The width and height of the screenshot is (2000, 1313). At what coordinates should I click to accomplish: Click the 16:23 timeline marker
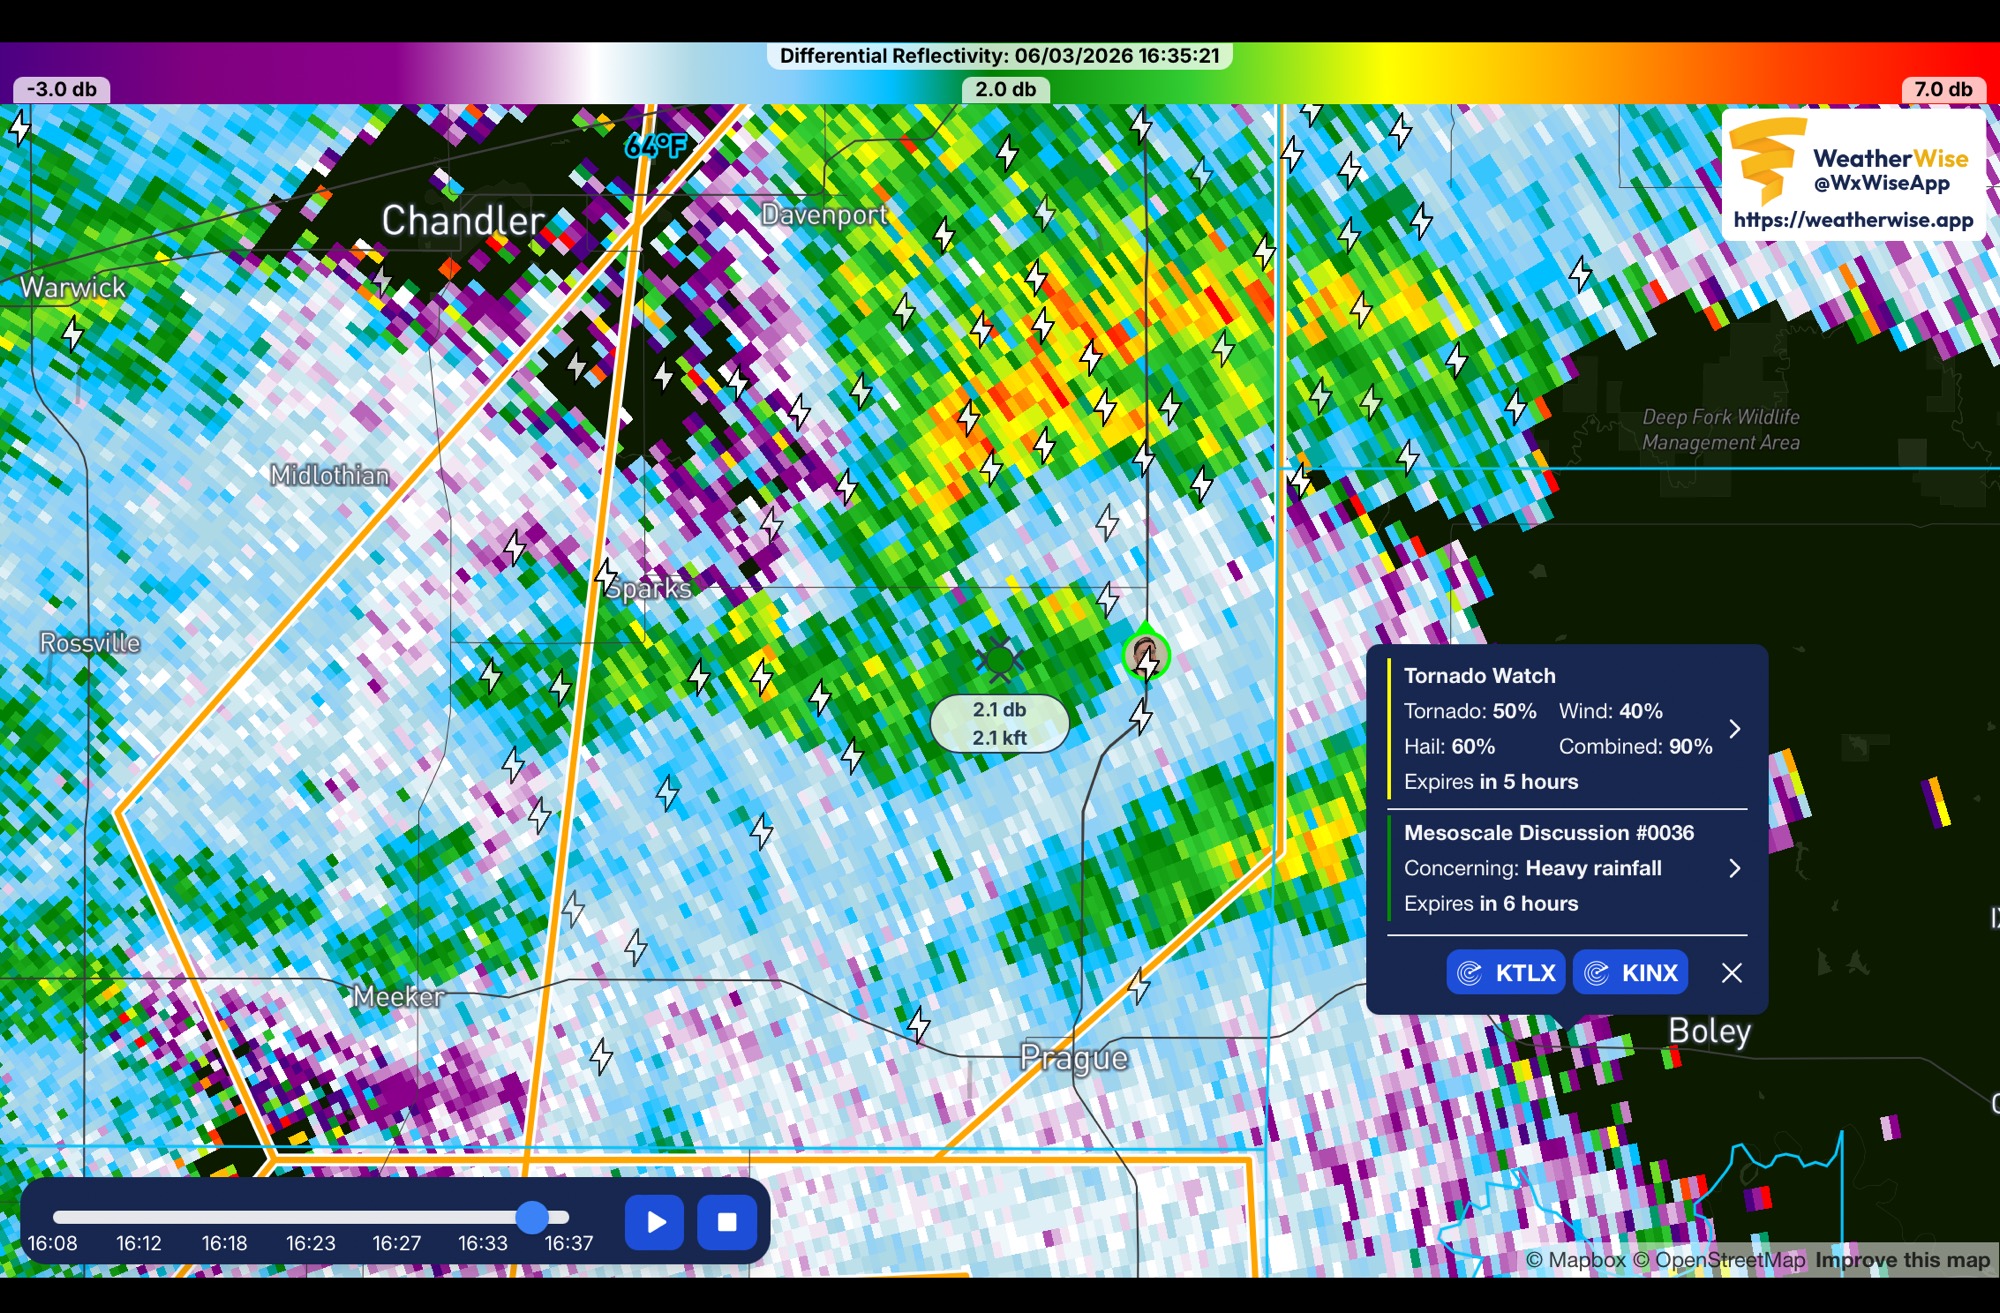click(x=311, y=1243)
